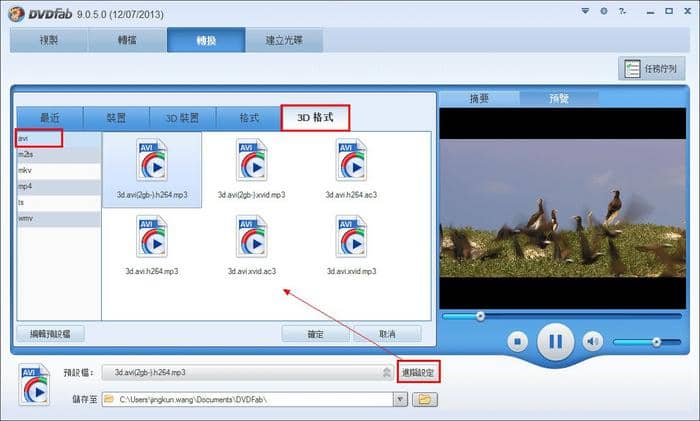Image resolution: width=700 pixels, height=421 pixels.
Task: Expand the preset profile chevron
Action: click(x=387, y=372)
